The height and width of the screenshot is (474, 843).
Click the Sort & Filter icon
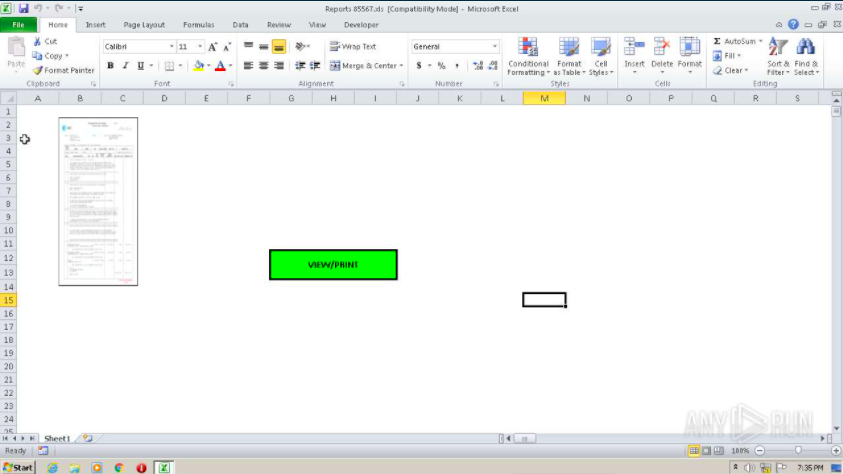coord(778,57)
